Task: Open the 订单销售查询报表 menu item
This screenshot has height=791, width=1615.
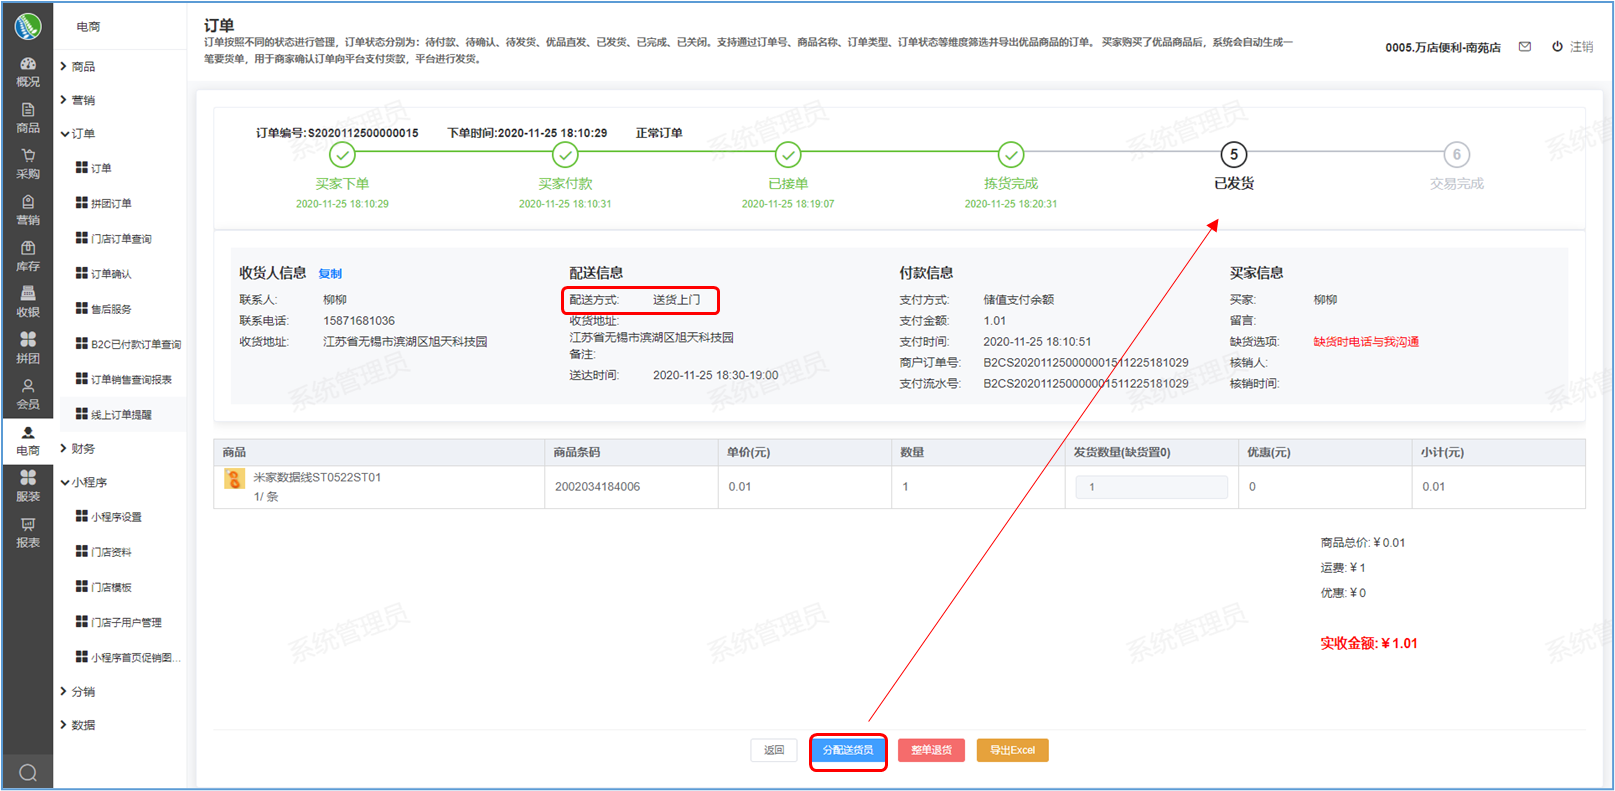Action: tap(124, 379)
